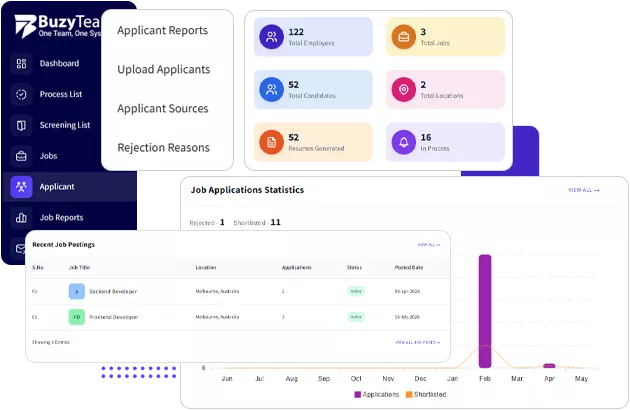Click the Feb label on chart axis

485,379
